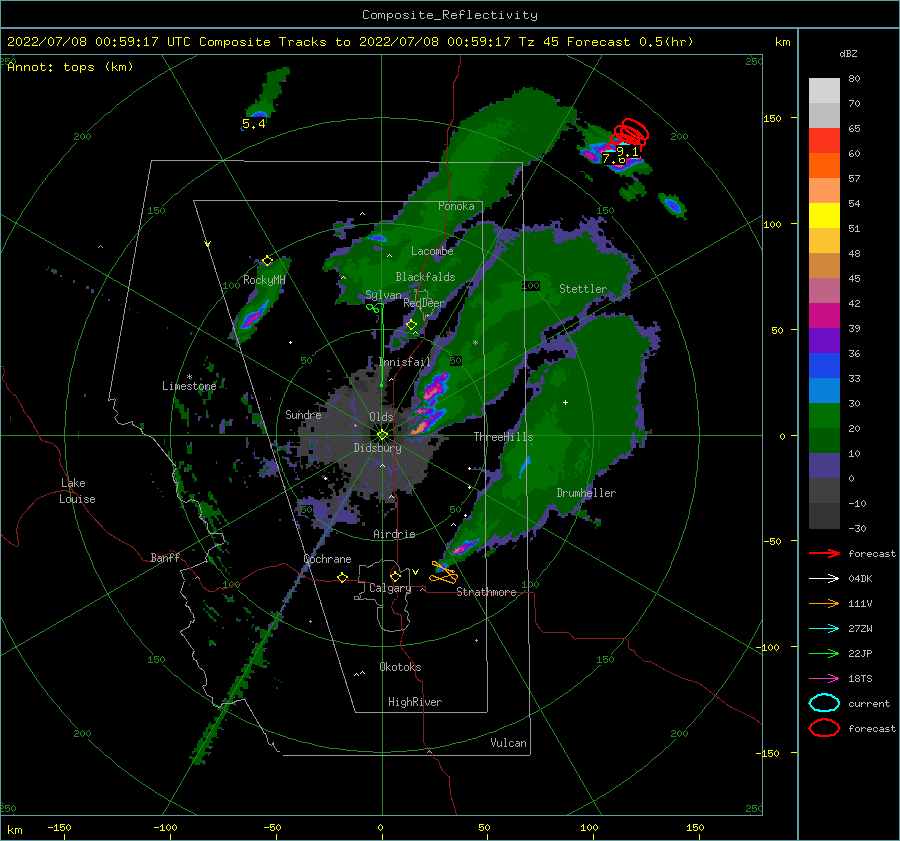The height and width of the screenshot is (841, 900).
Task: Click the yellow diamond marker near RockyMH
Action: 267,261
